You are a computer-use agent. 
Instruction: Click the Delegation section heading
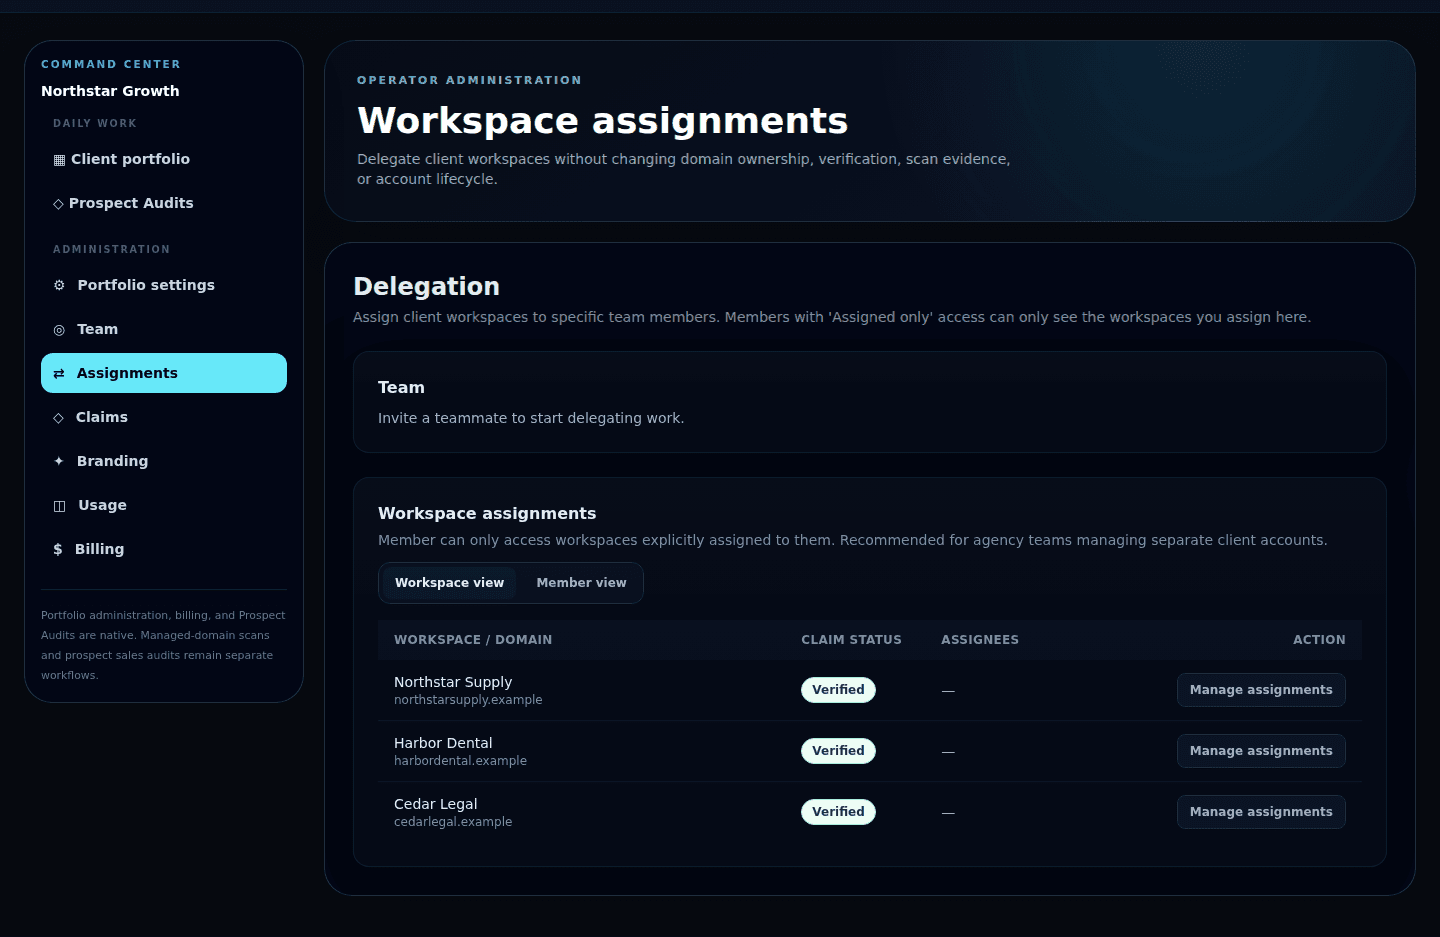point(426,287)
